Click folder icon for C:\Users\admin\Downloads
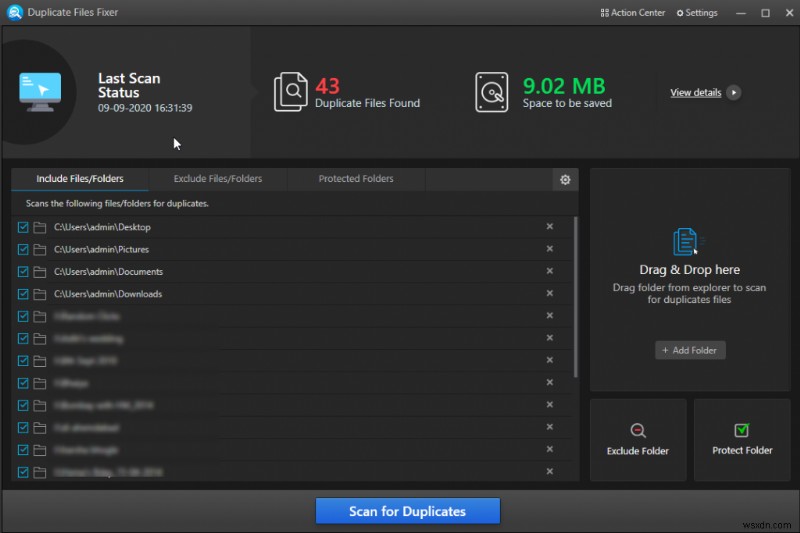Image resolution: width=800 pixels, height=533 pixels. (x=40, y=294)
